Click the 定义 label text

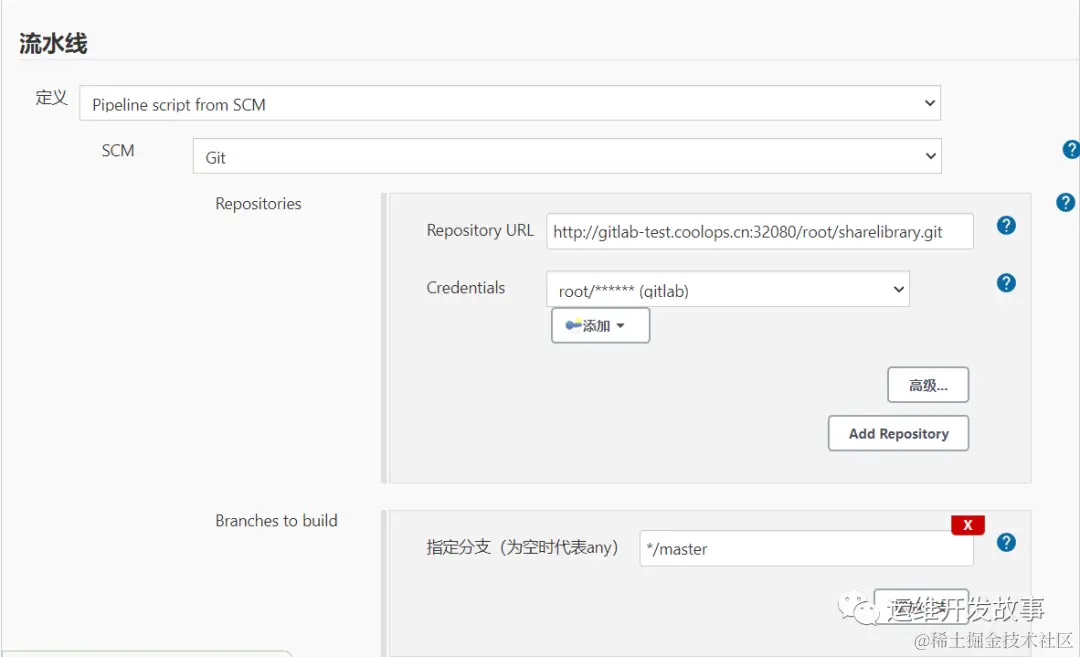52,98
